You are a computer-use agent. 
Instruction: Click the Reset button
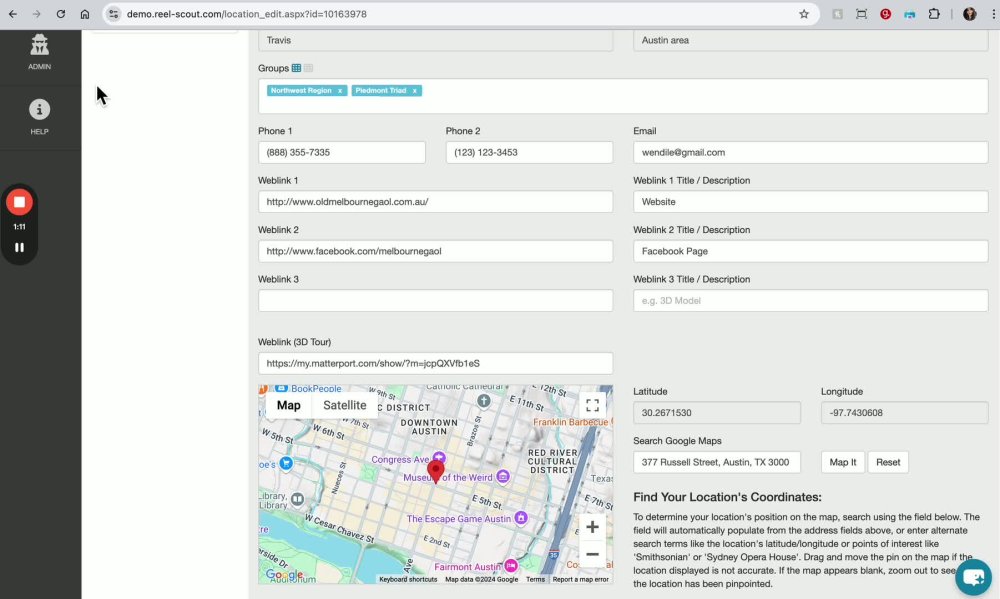point(888,462)
